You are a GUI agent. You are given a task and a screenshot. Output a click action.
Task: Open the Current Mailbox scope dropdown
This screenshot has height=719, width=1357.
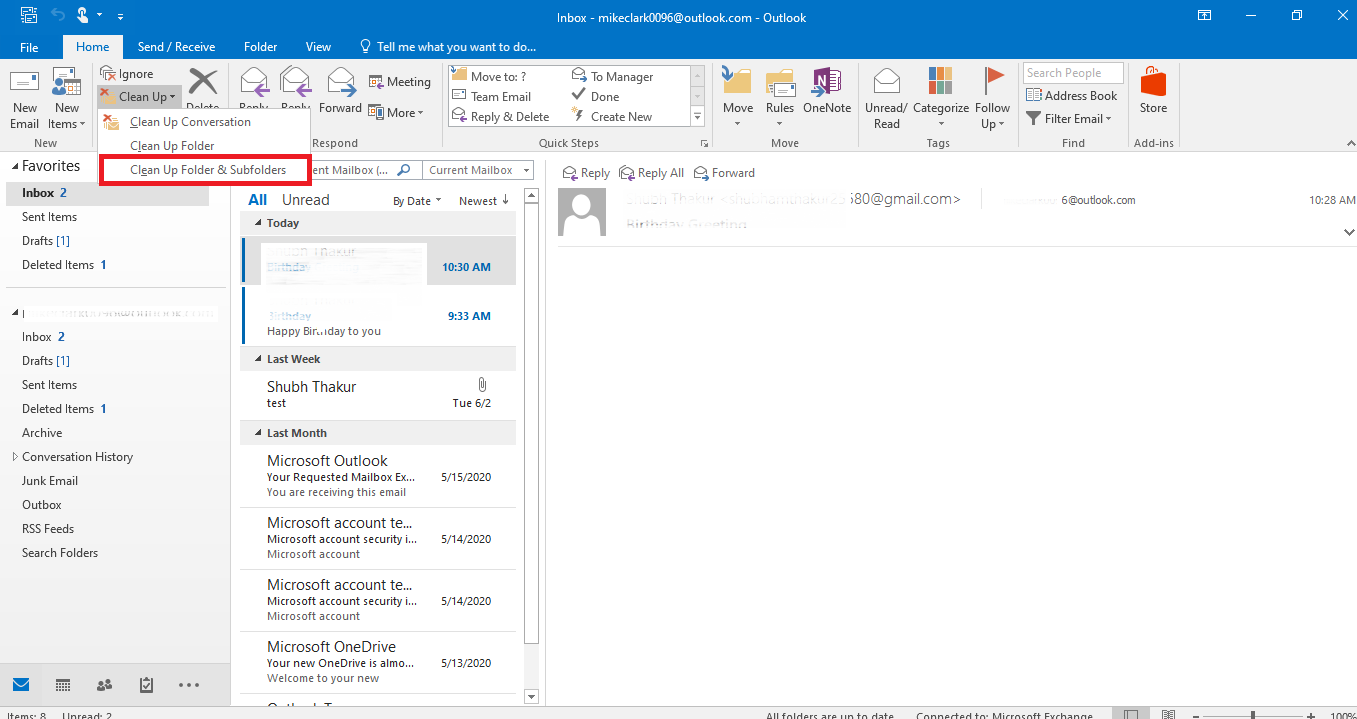[x=478, y=170]
